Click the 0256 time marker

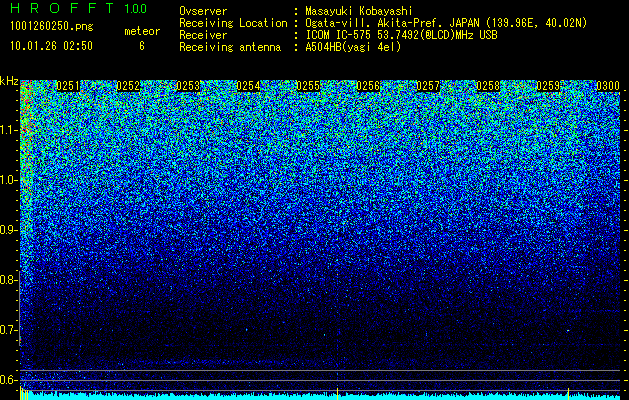coord(368,86)
